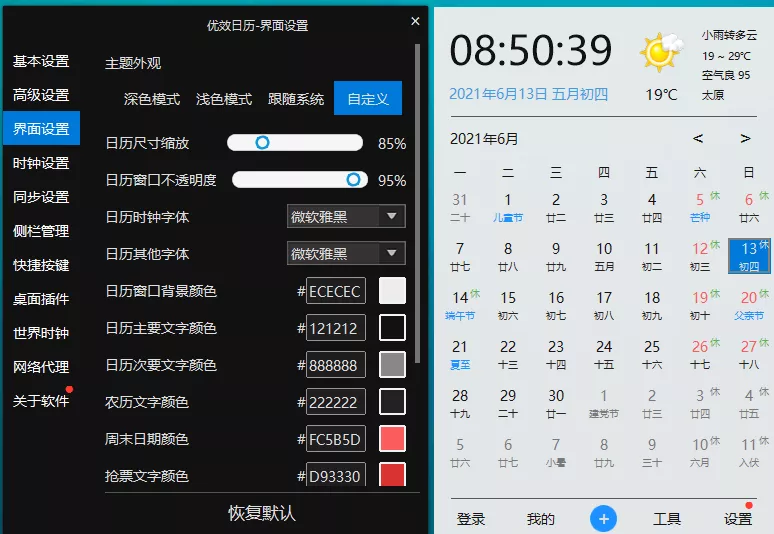
Task: Select July 1 建党节 in calendar
Action: click(604, 403)
